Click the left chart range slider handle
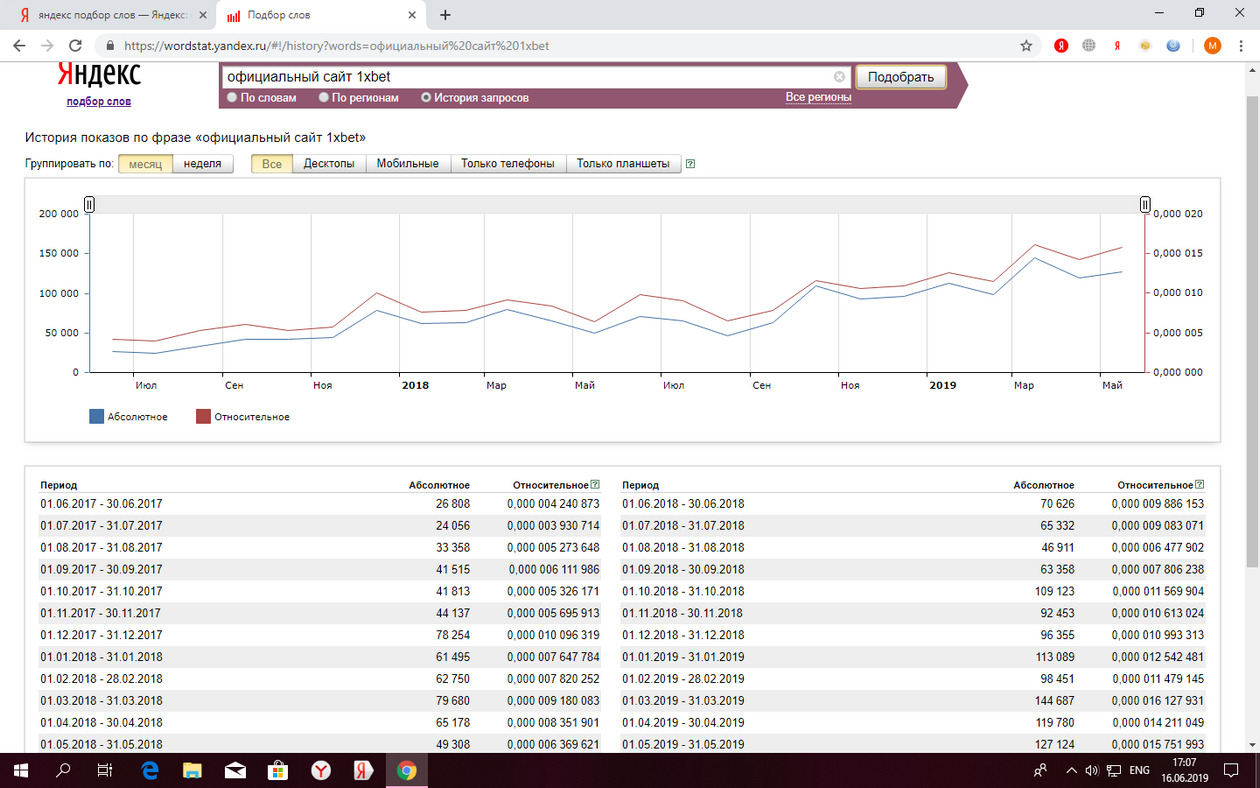 pyautogui.click(x=89, y=204)
